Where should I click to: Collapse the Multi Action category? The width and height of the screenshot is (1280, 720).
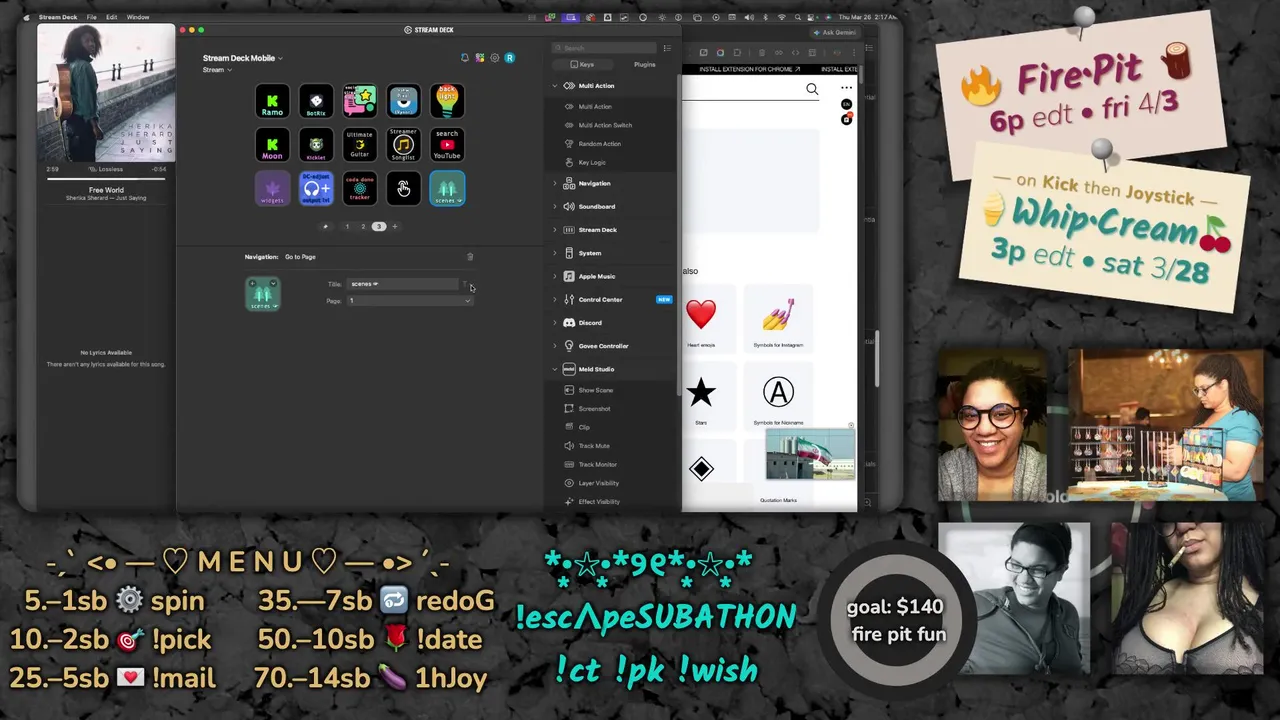click(555, 86)
